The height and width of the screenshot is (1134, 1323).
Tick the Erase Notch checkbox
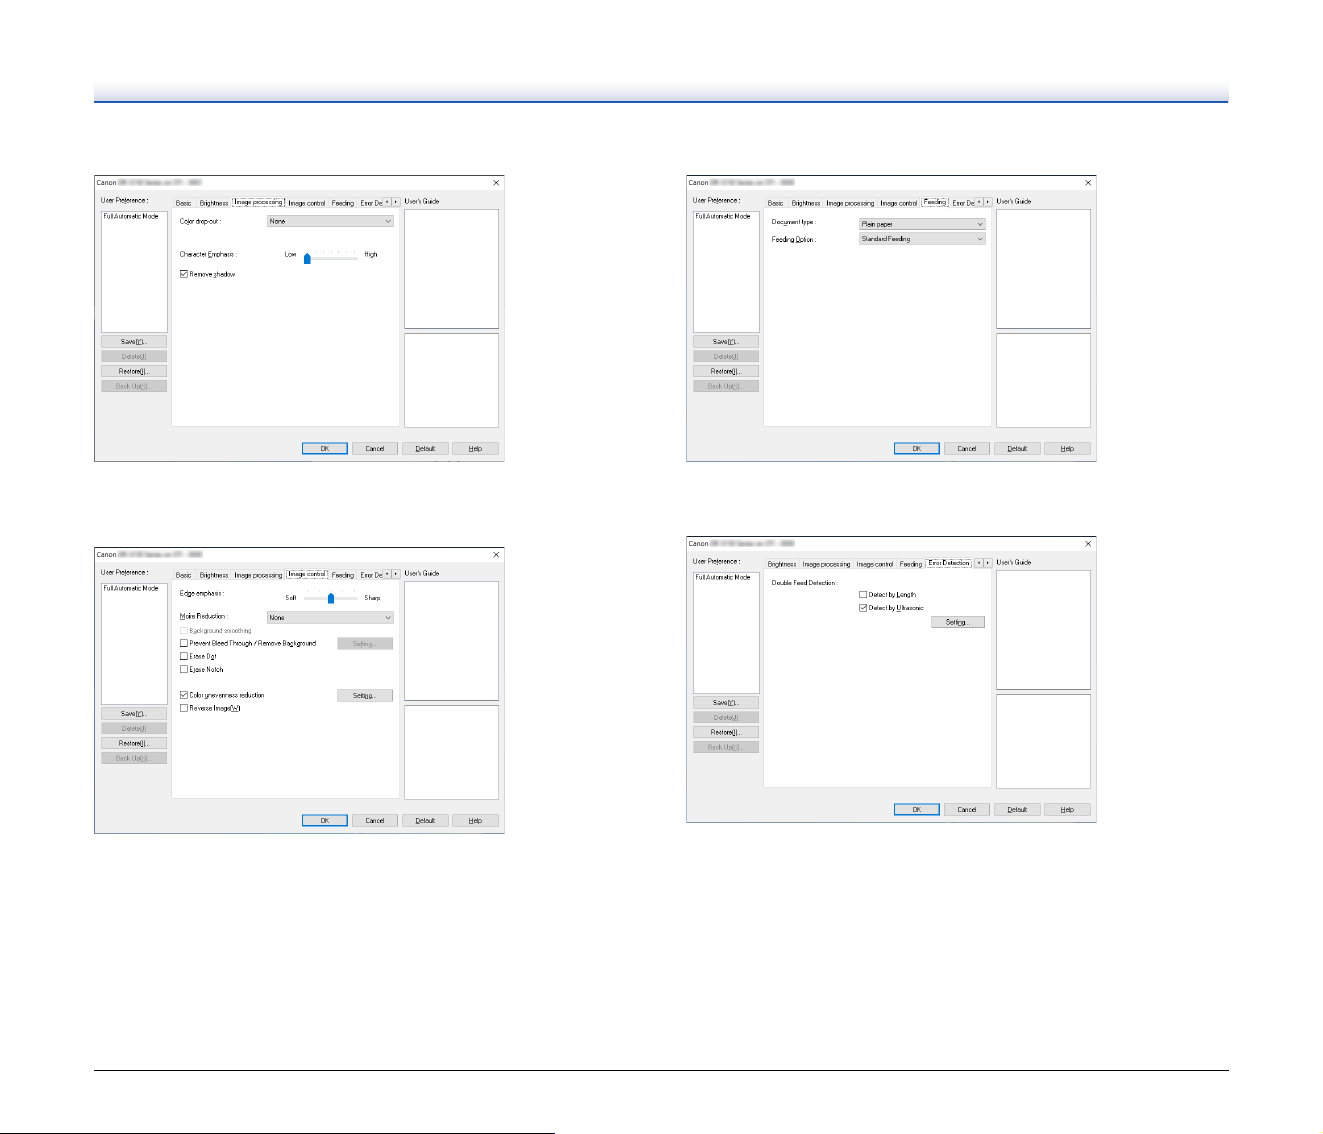click(184, 670)
